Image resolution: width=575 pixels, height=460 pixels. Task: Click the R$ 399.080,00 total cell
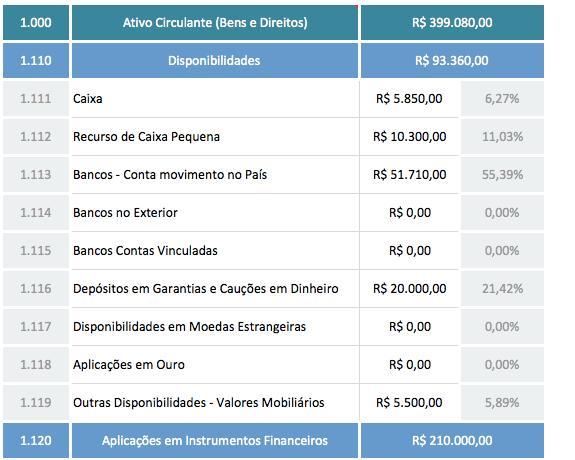pyautogui.click(x=452, y=22)
